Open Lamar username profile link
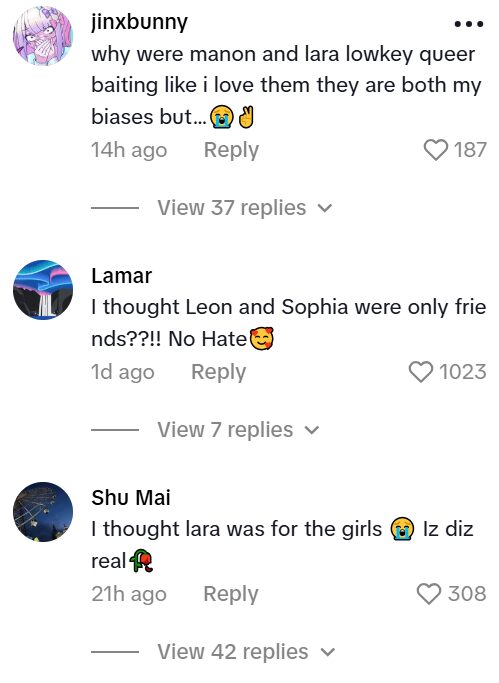 (x=121, y=276)
